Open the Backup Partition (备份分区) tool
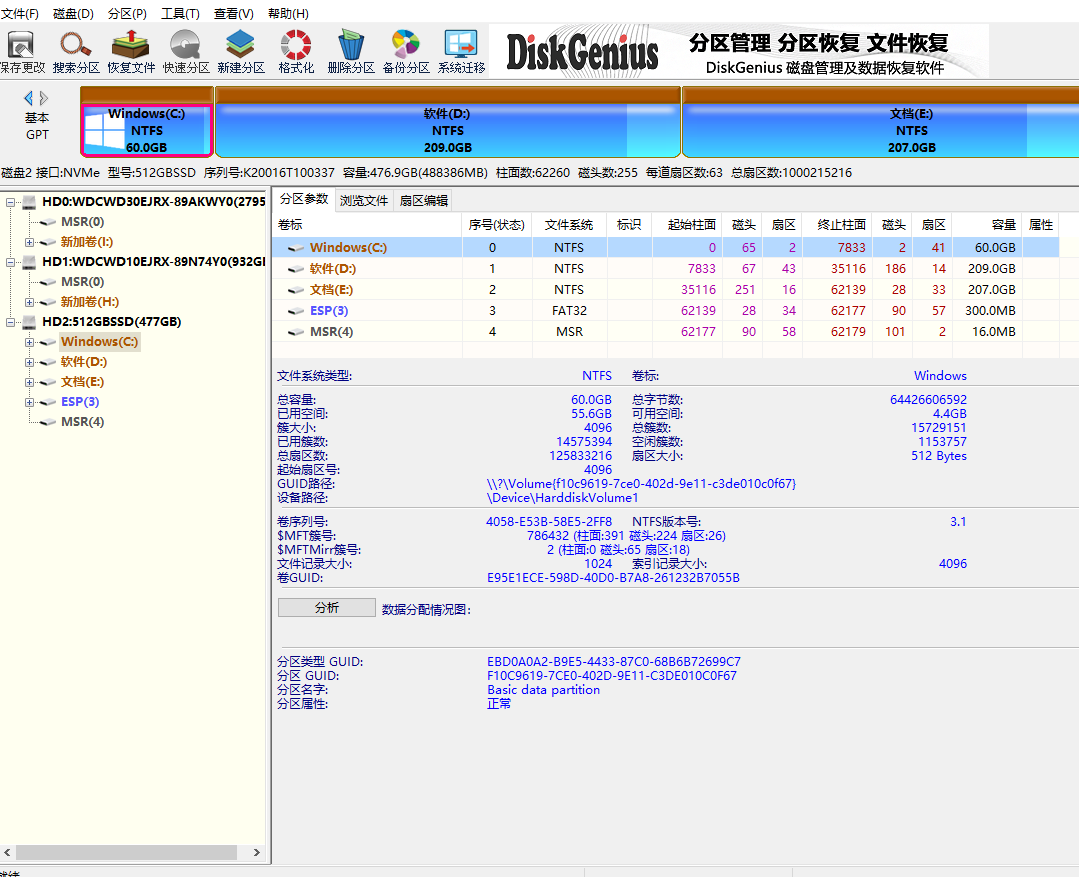 [406, 52]
